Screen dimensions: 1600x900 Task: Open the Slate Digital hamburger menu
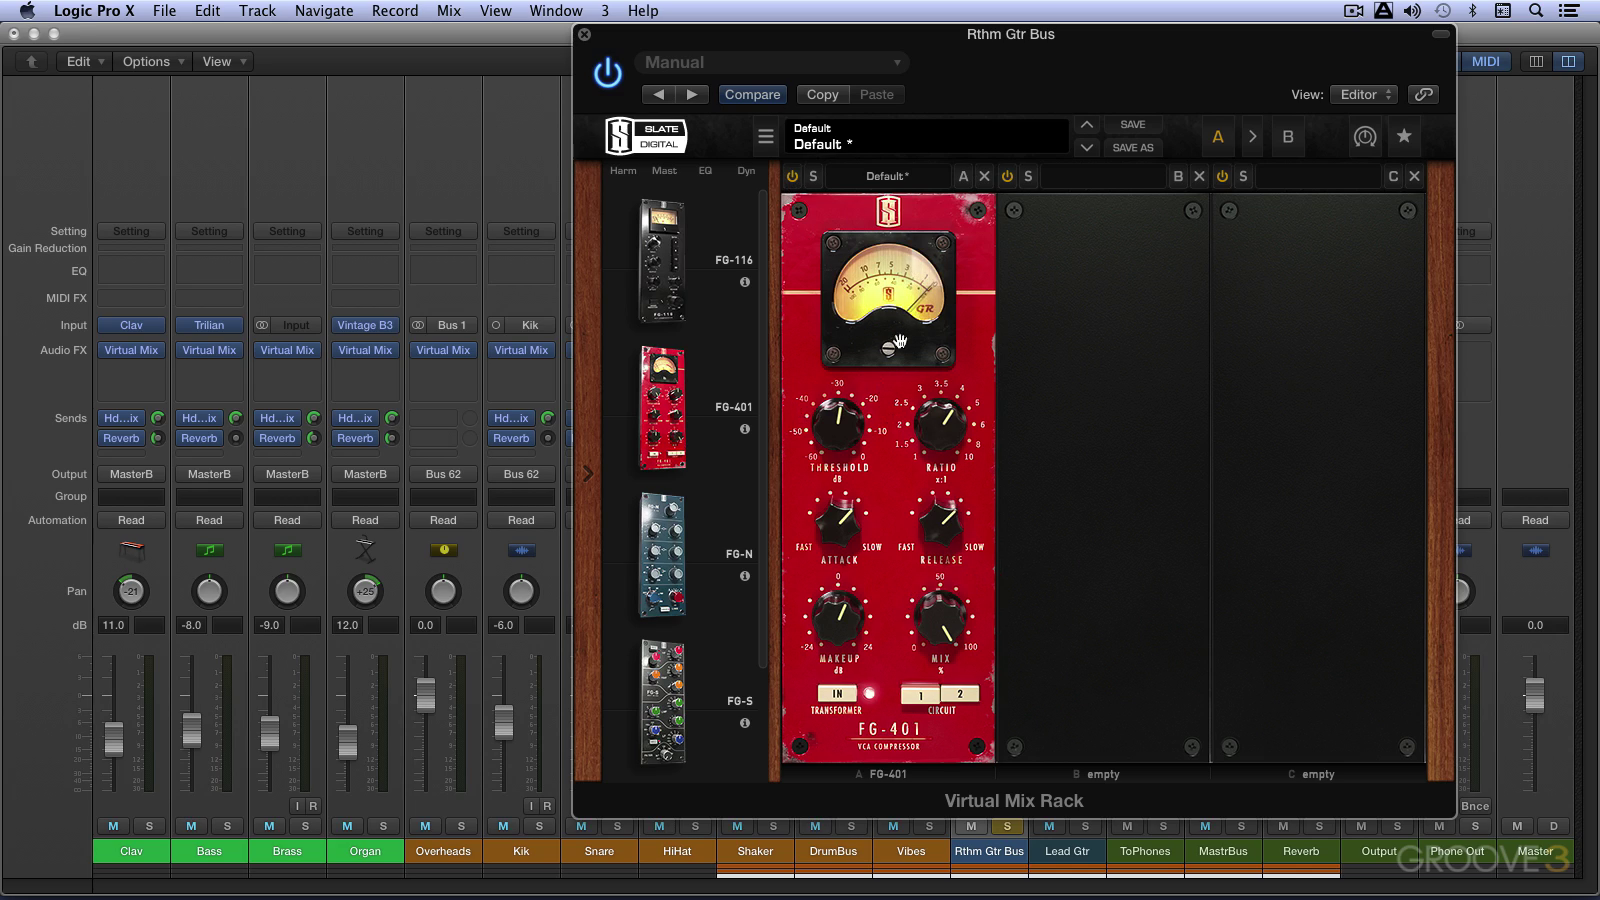click(766, 137)
